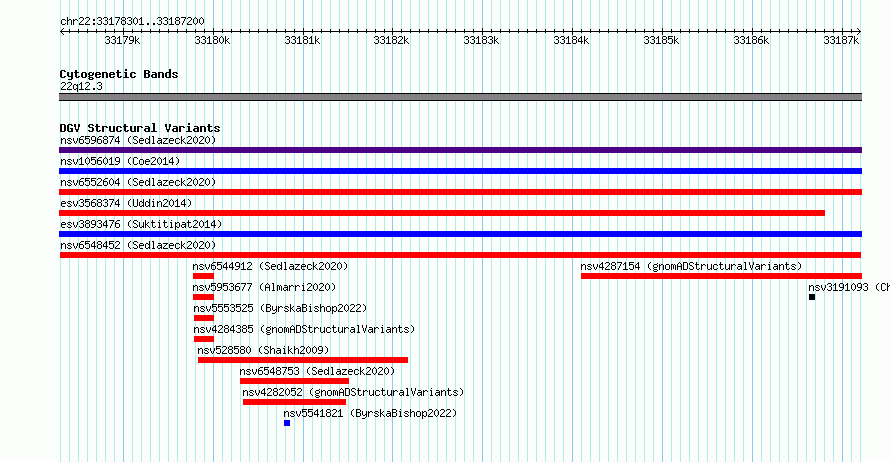Select the red nsv4282052 variant bar
The width and height of the screenshot is (890, 462).
click(295, 402)
